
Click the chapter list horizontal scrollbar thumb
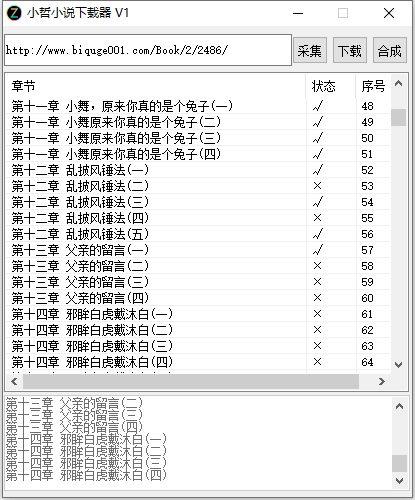coord(191,381)
